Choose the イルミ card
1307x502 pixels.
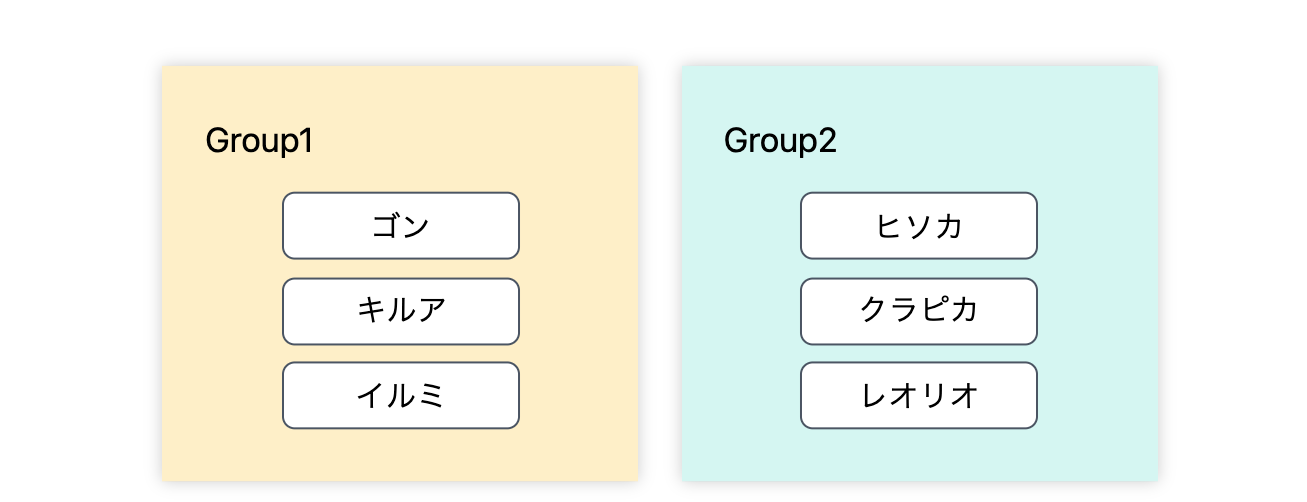click(400, 396)
